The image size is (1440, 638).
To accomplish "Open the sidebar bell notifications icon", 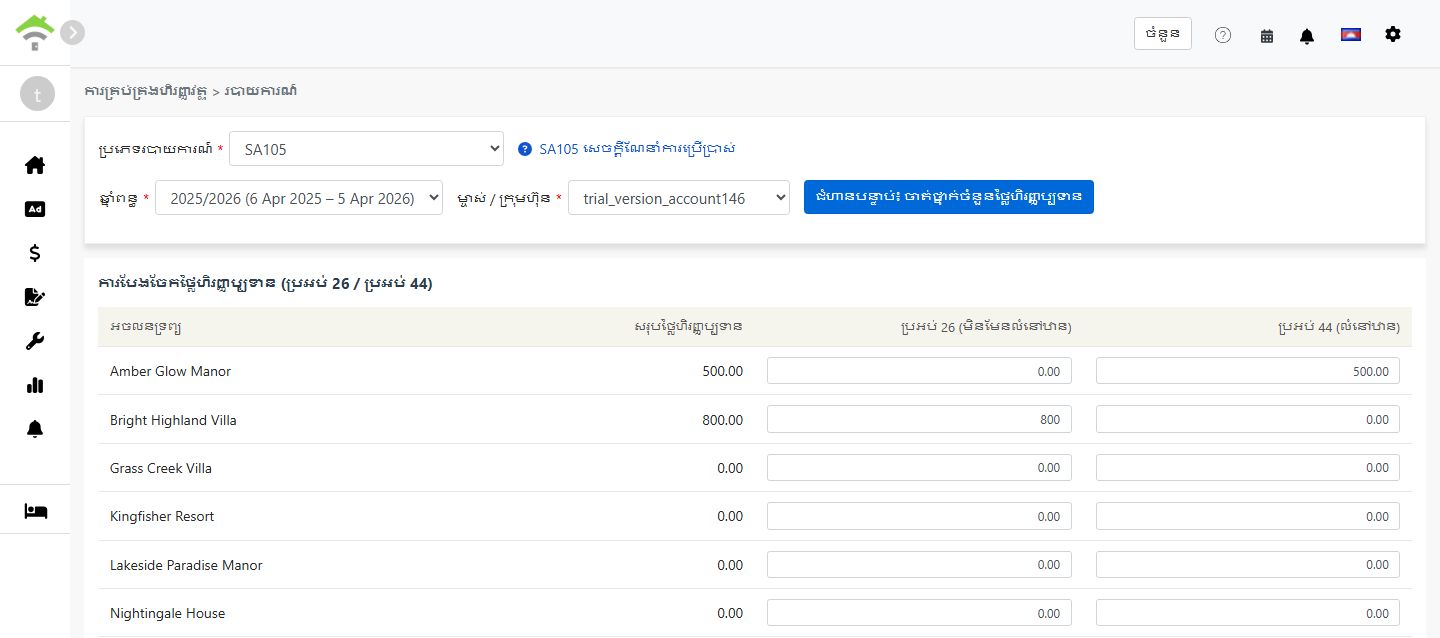I will 35,429.
